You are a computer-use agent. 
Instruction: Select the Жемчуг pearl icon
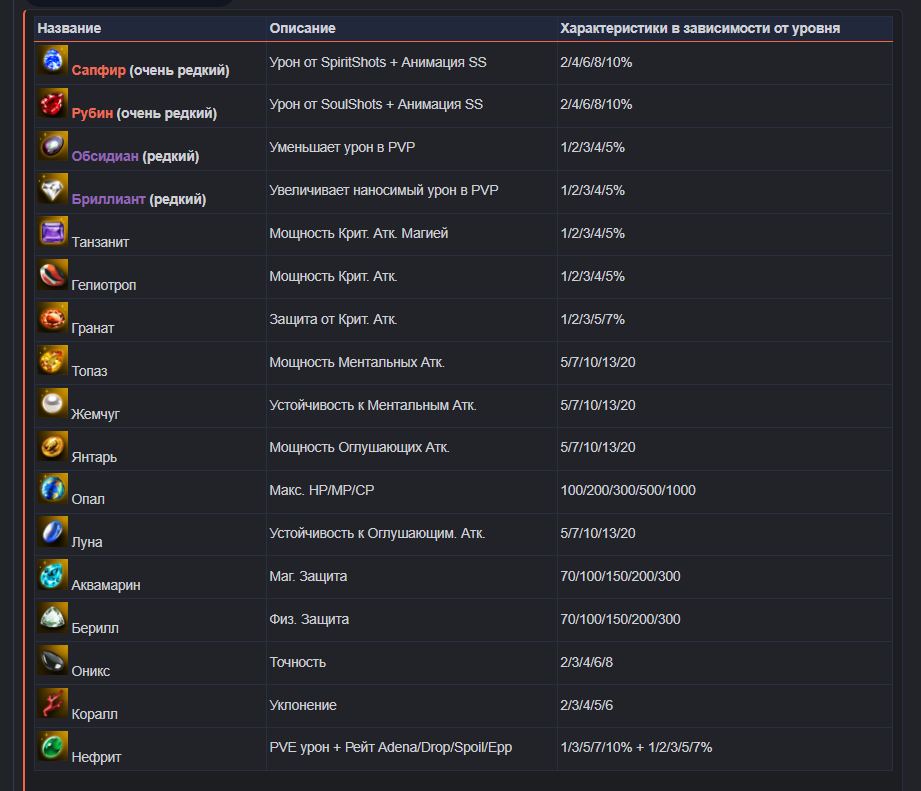point(52,404)
